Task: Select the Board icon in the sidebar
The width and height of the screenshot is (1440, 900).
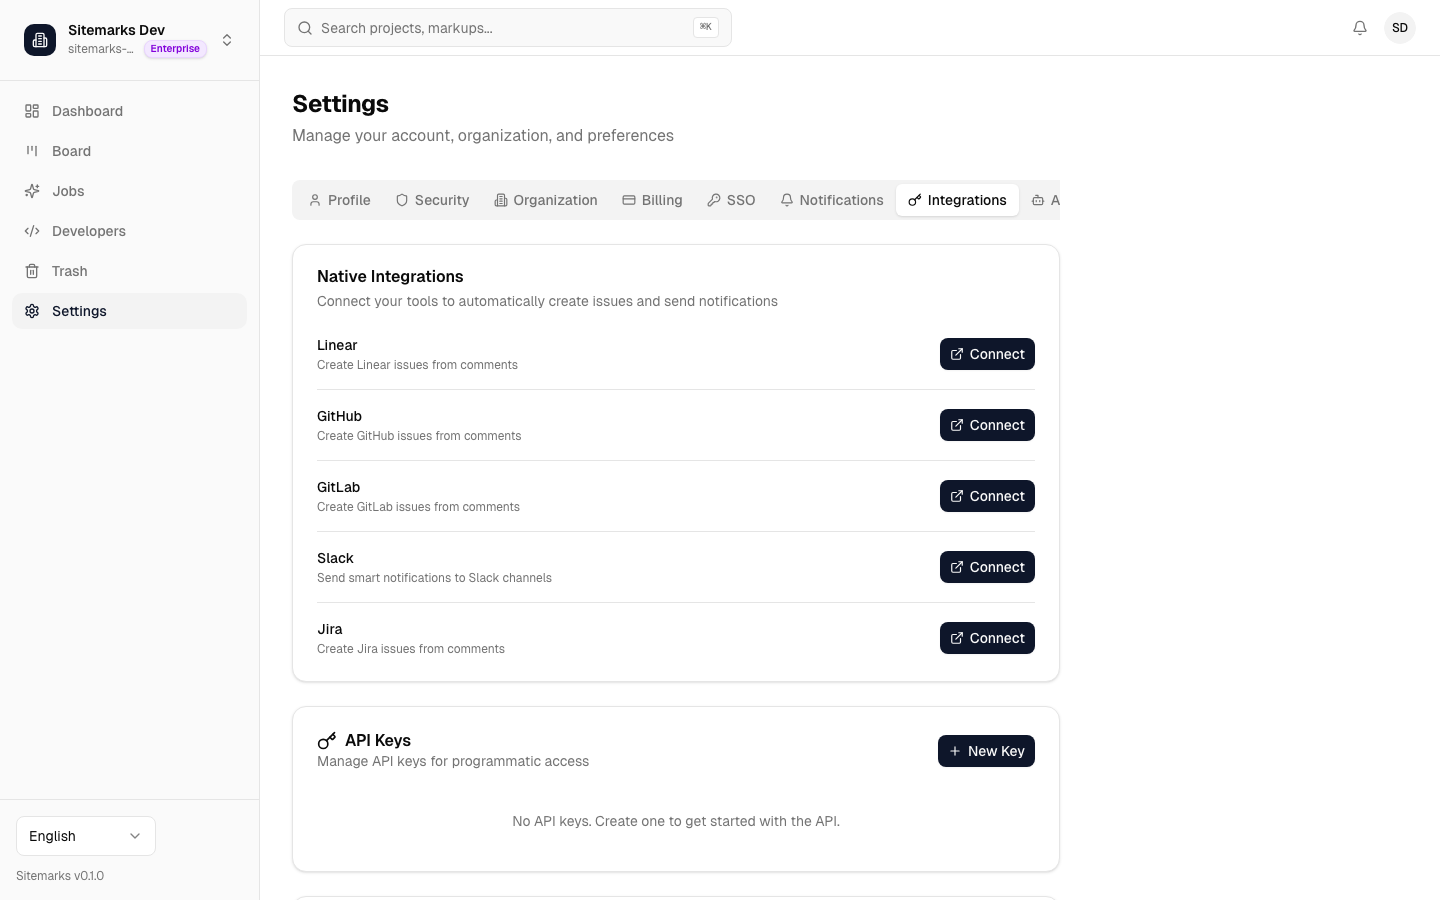Action: (x=33, y=151)
